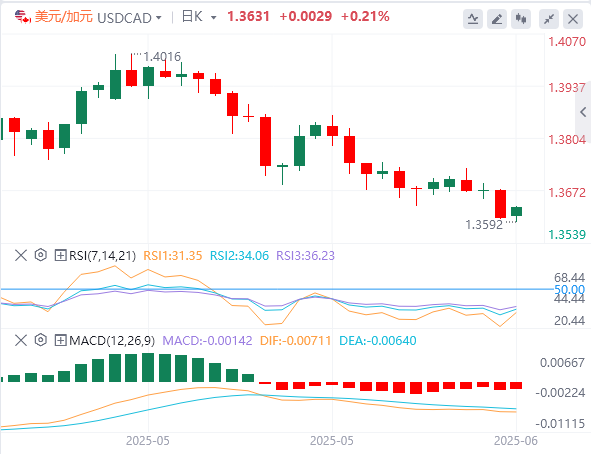Image resolution: width=591 pixels, height=454 pixels.
Task: Click the 美元/加元 currency pair name
Action: click(64, 17)
